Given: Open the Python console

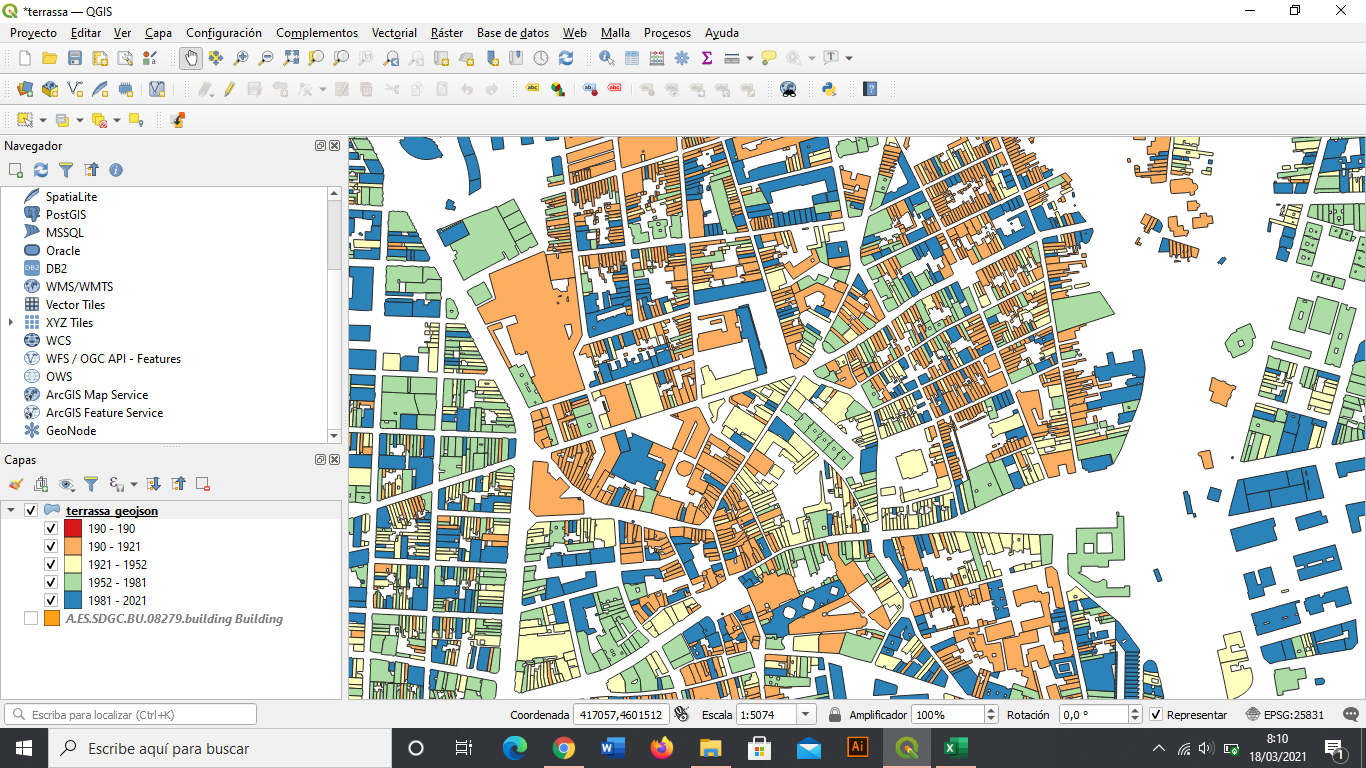Looking at the screenshot, I should pyautogui.click(x=829, y=89).
